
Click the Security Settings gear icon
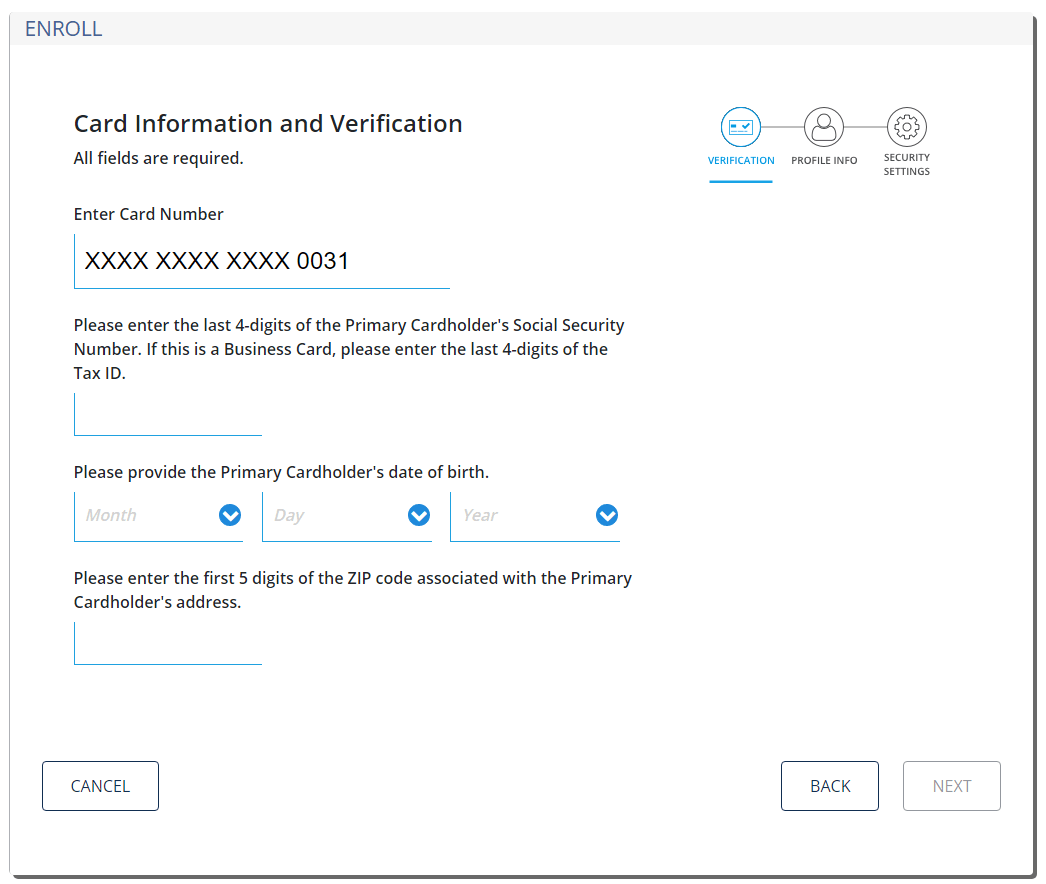point(907,127)
